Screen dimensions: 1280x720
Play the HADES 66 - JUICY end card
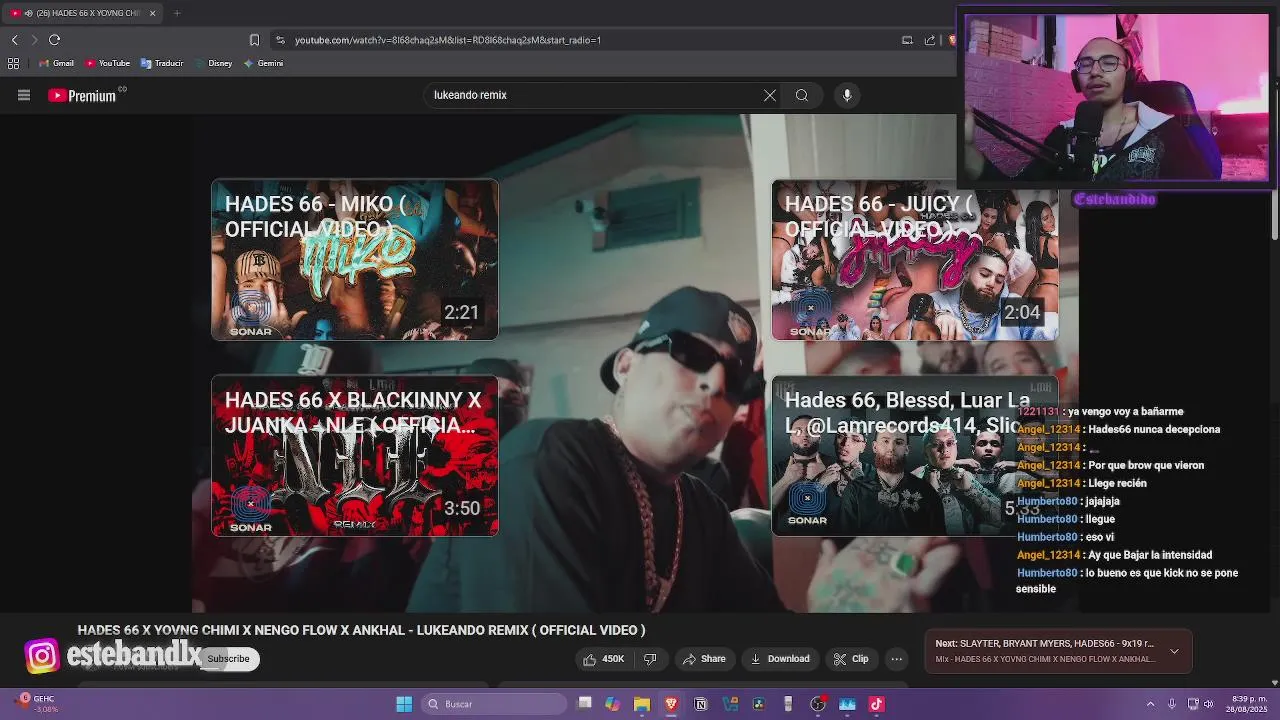[915, 260]
